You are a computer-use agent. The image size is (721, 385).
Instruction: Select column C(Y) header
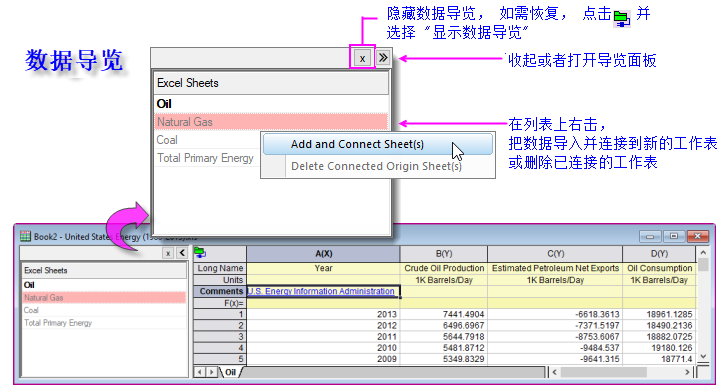(555, 254)
